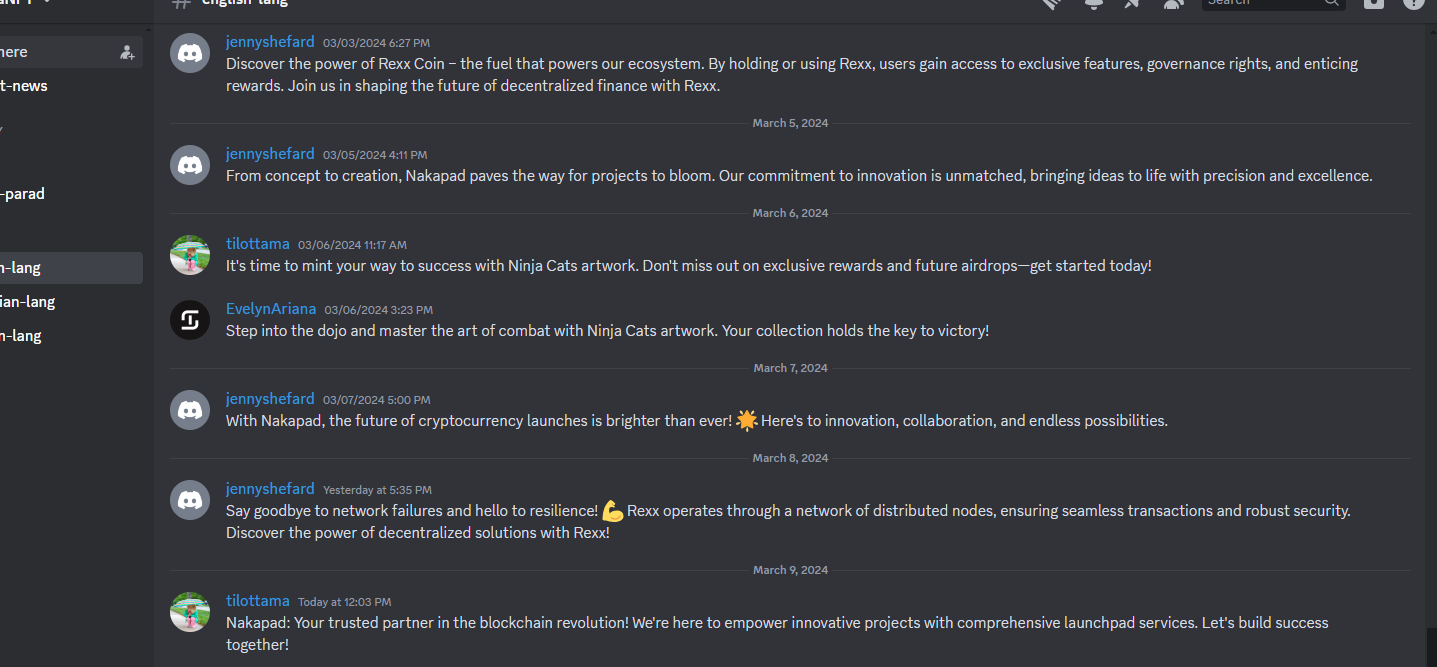Open the Threads icon in channel header

tap(1052, 3)
